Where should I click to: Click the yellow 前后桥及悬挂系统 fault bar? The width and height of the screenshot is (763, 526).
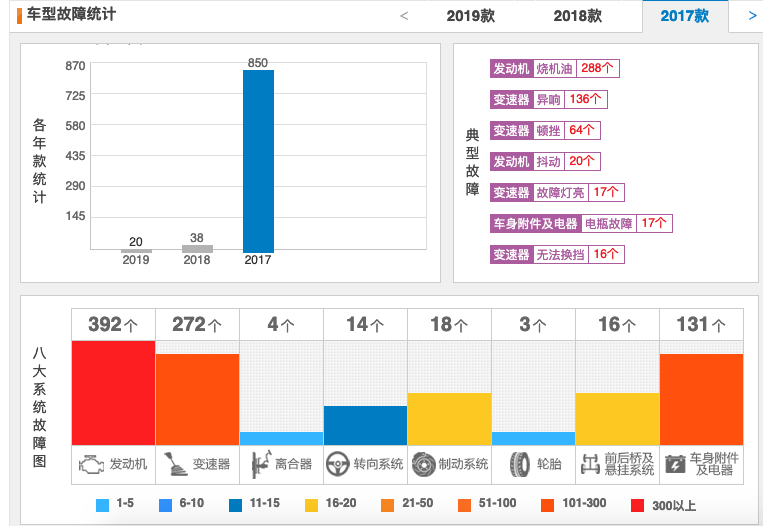pos(618,419)
